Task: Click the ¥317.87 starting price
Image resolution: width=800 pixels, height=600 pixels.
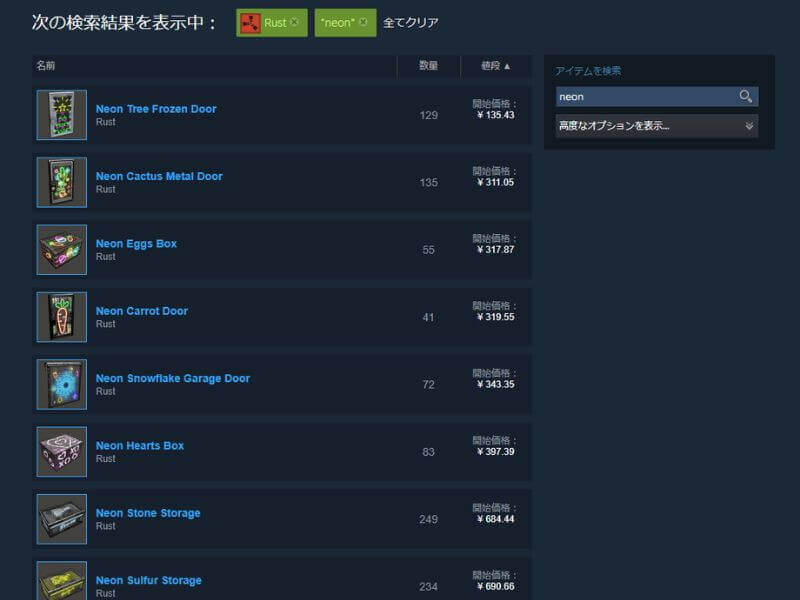Action: 495,249
